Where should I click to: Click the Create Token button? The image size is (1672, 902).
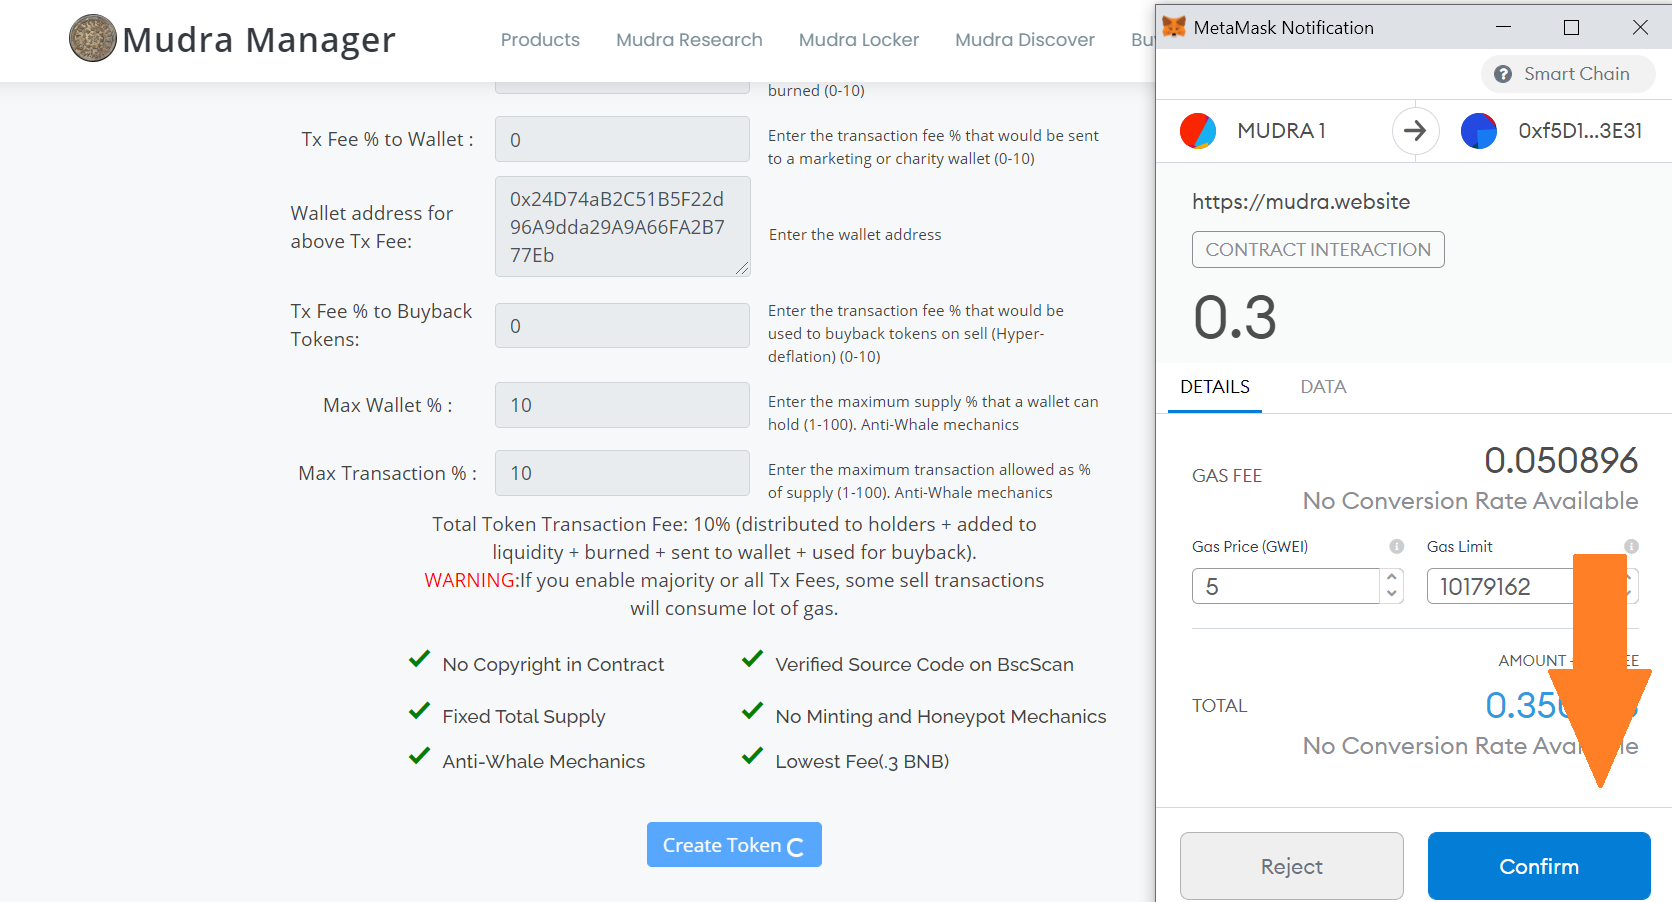[734, 845]
